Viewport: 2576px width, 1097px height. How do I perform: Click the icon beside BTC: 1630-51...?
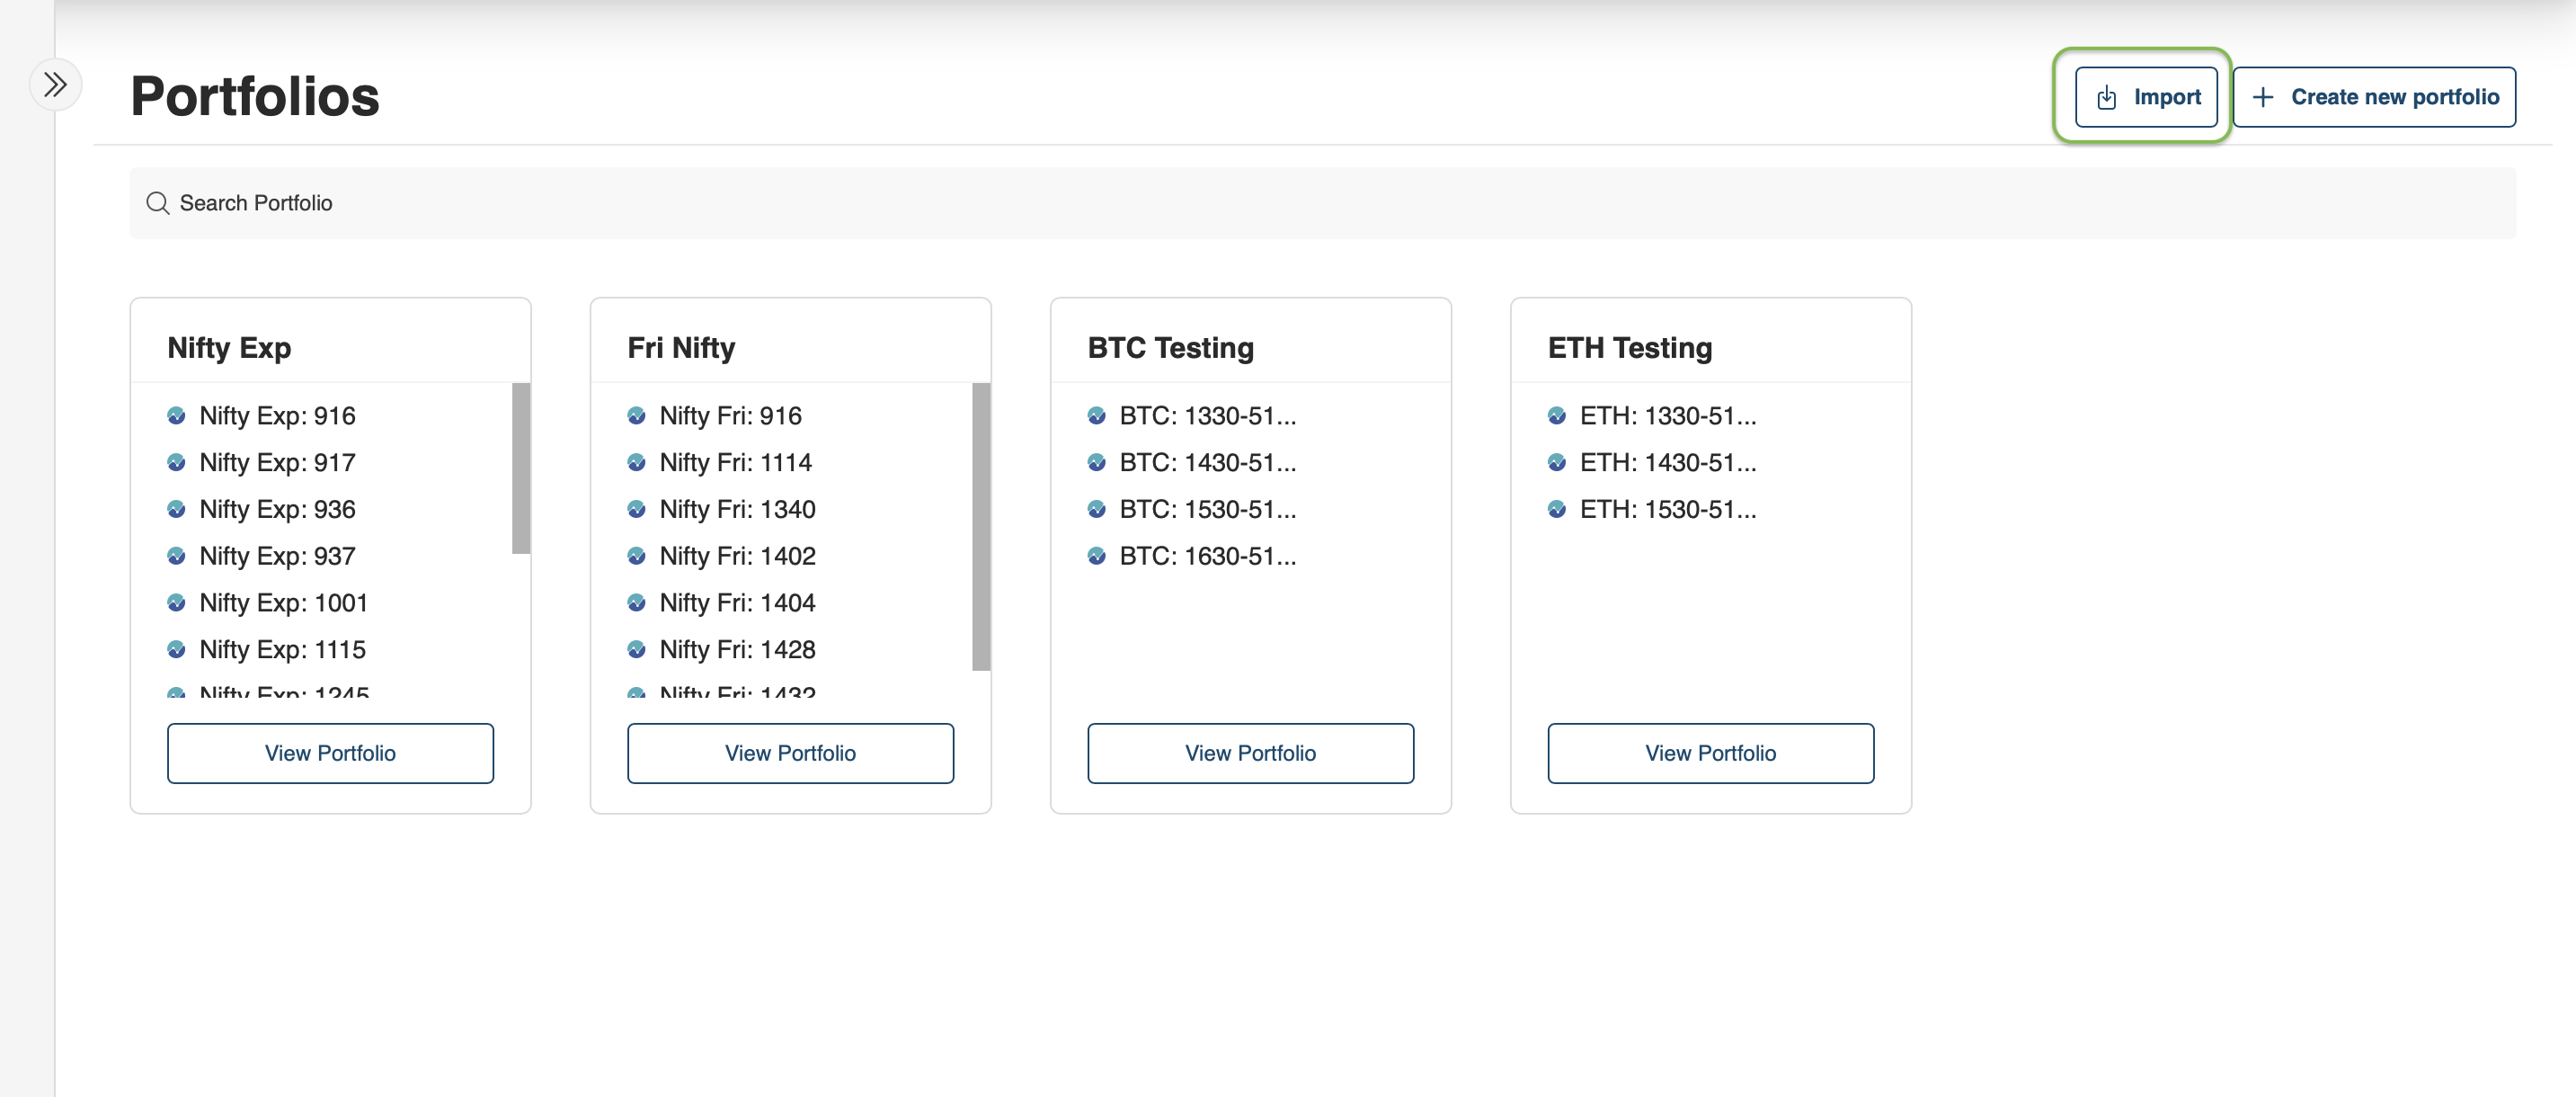1096,557
